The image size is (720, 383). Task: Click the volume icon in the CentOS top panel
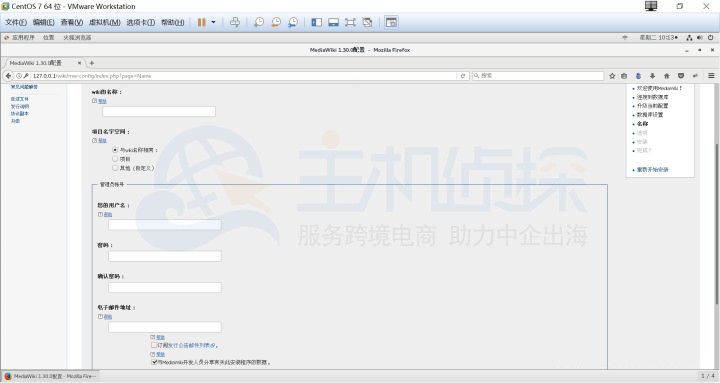click(x=700, y=38)
